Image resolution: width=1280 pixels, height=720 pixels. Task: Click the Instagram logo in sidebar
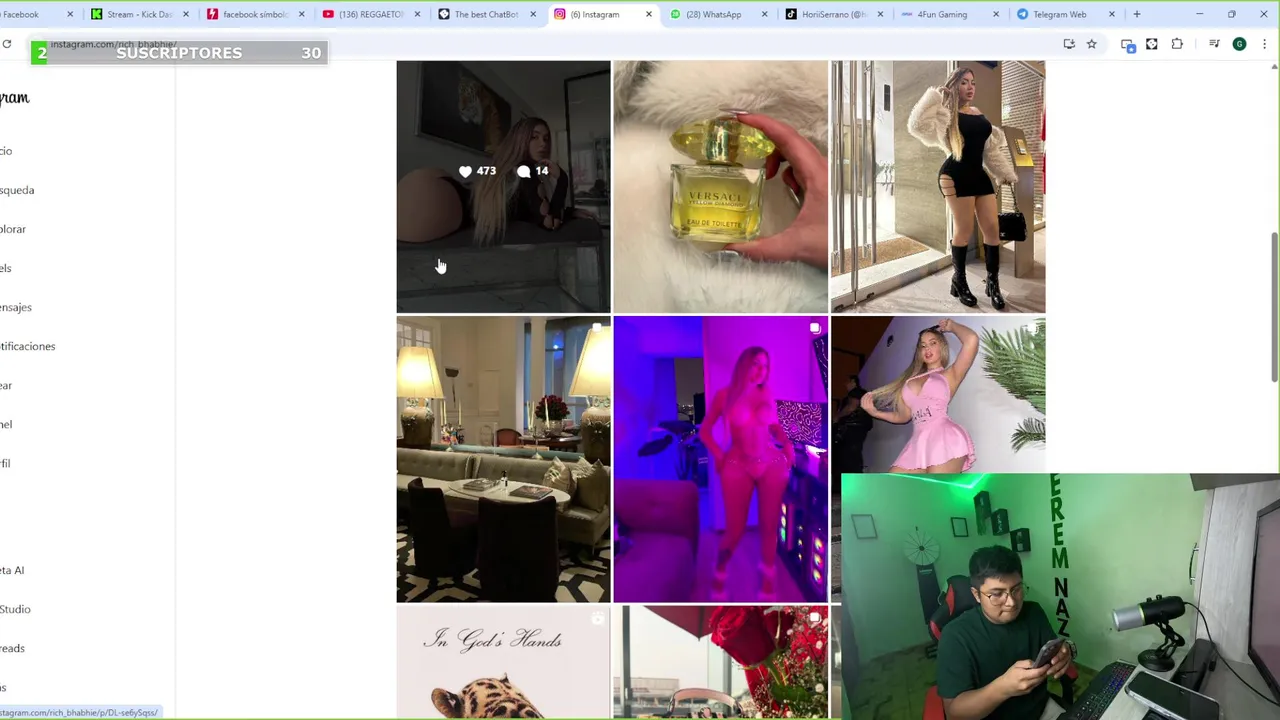[14, 98]
